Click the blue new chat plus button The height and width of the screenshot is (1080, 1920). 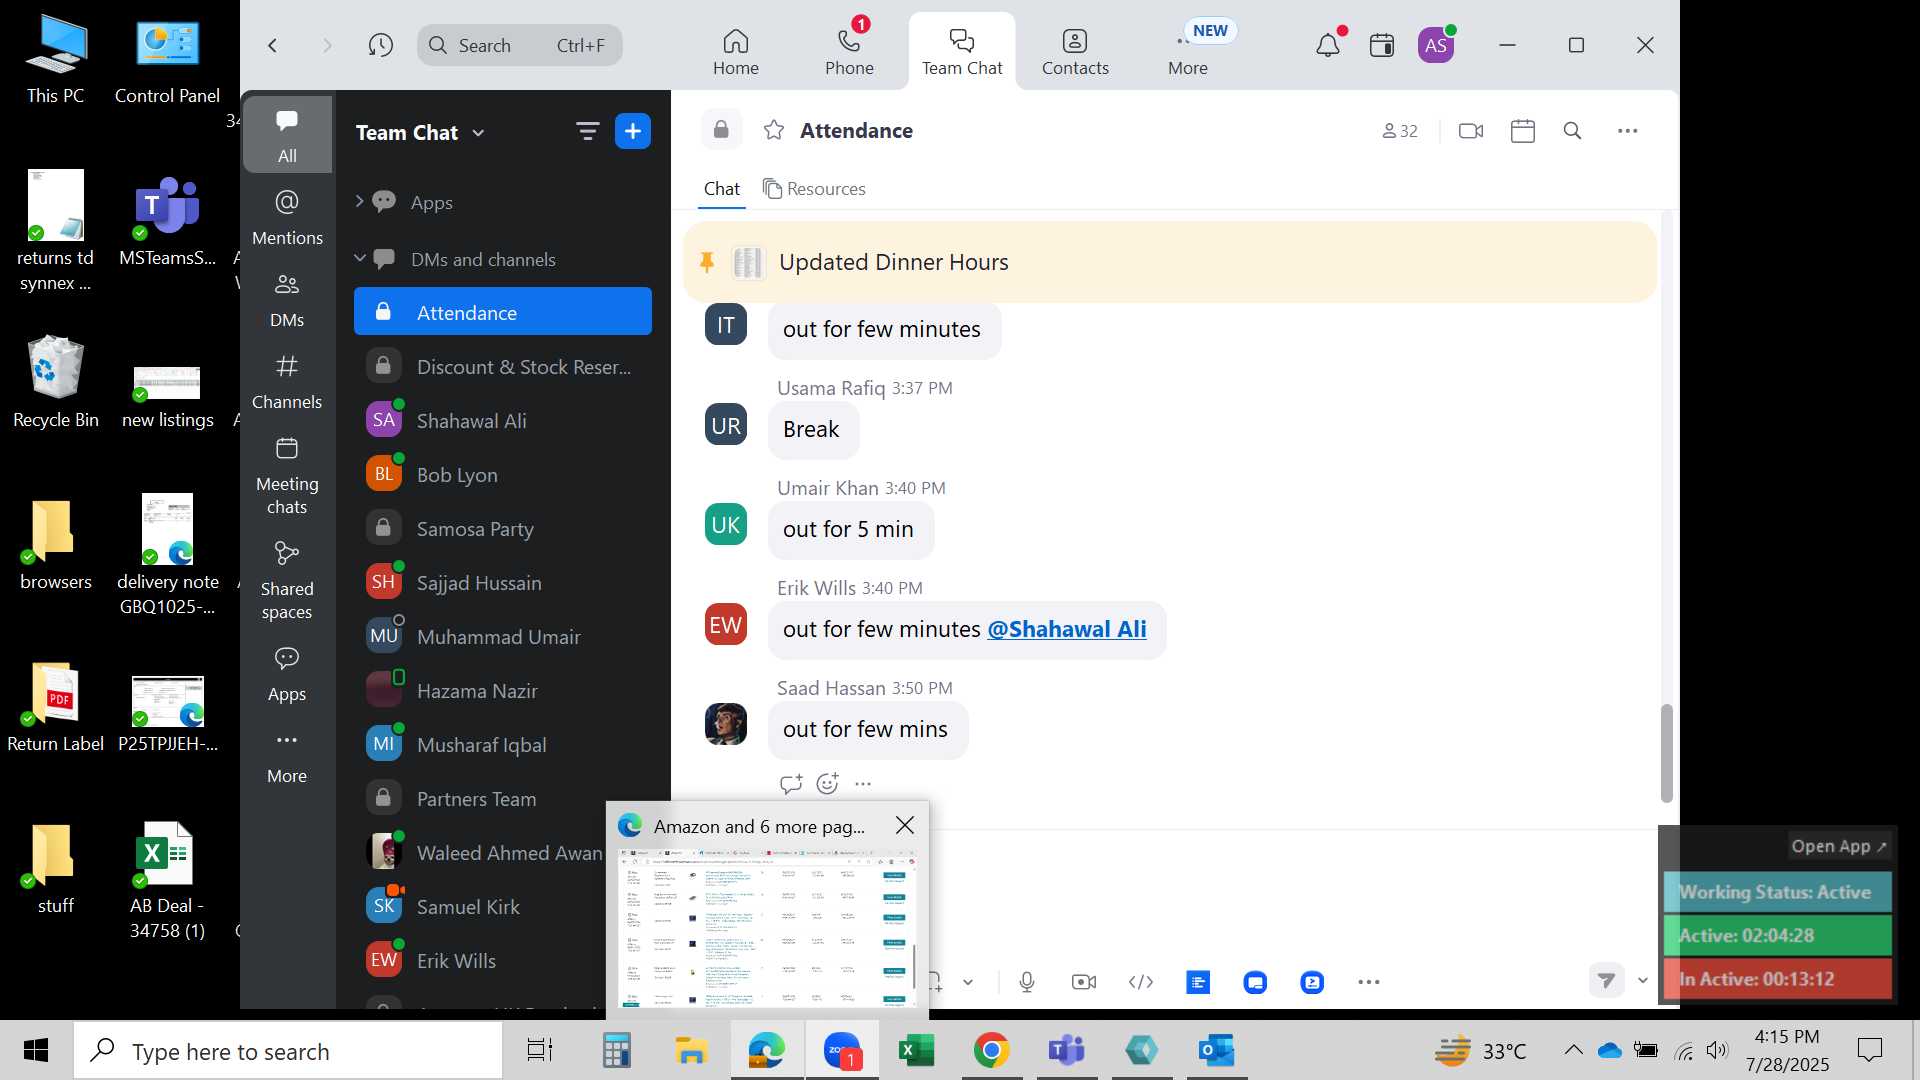(x=633, y=131)
